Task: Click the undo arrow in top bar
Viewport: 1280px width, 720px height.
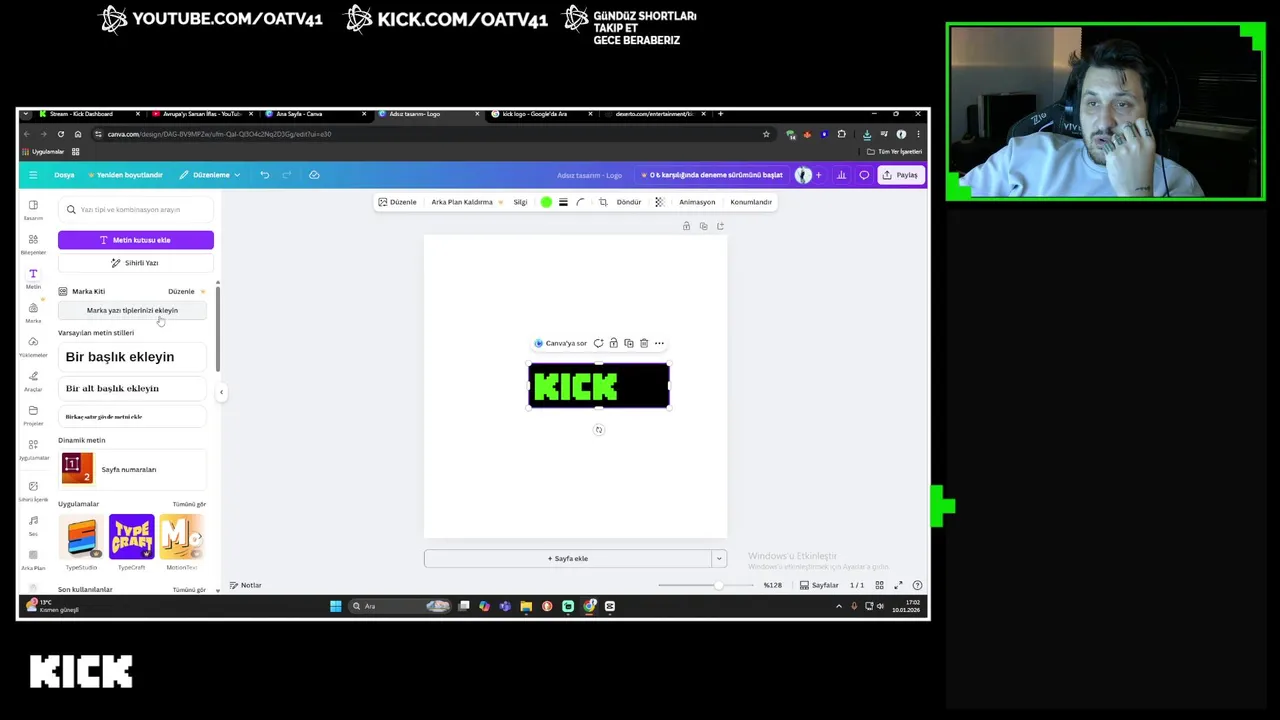Action: [264, 175]
